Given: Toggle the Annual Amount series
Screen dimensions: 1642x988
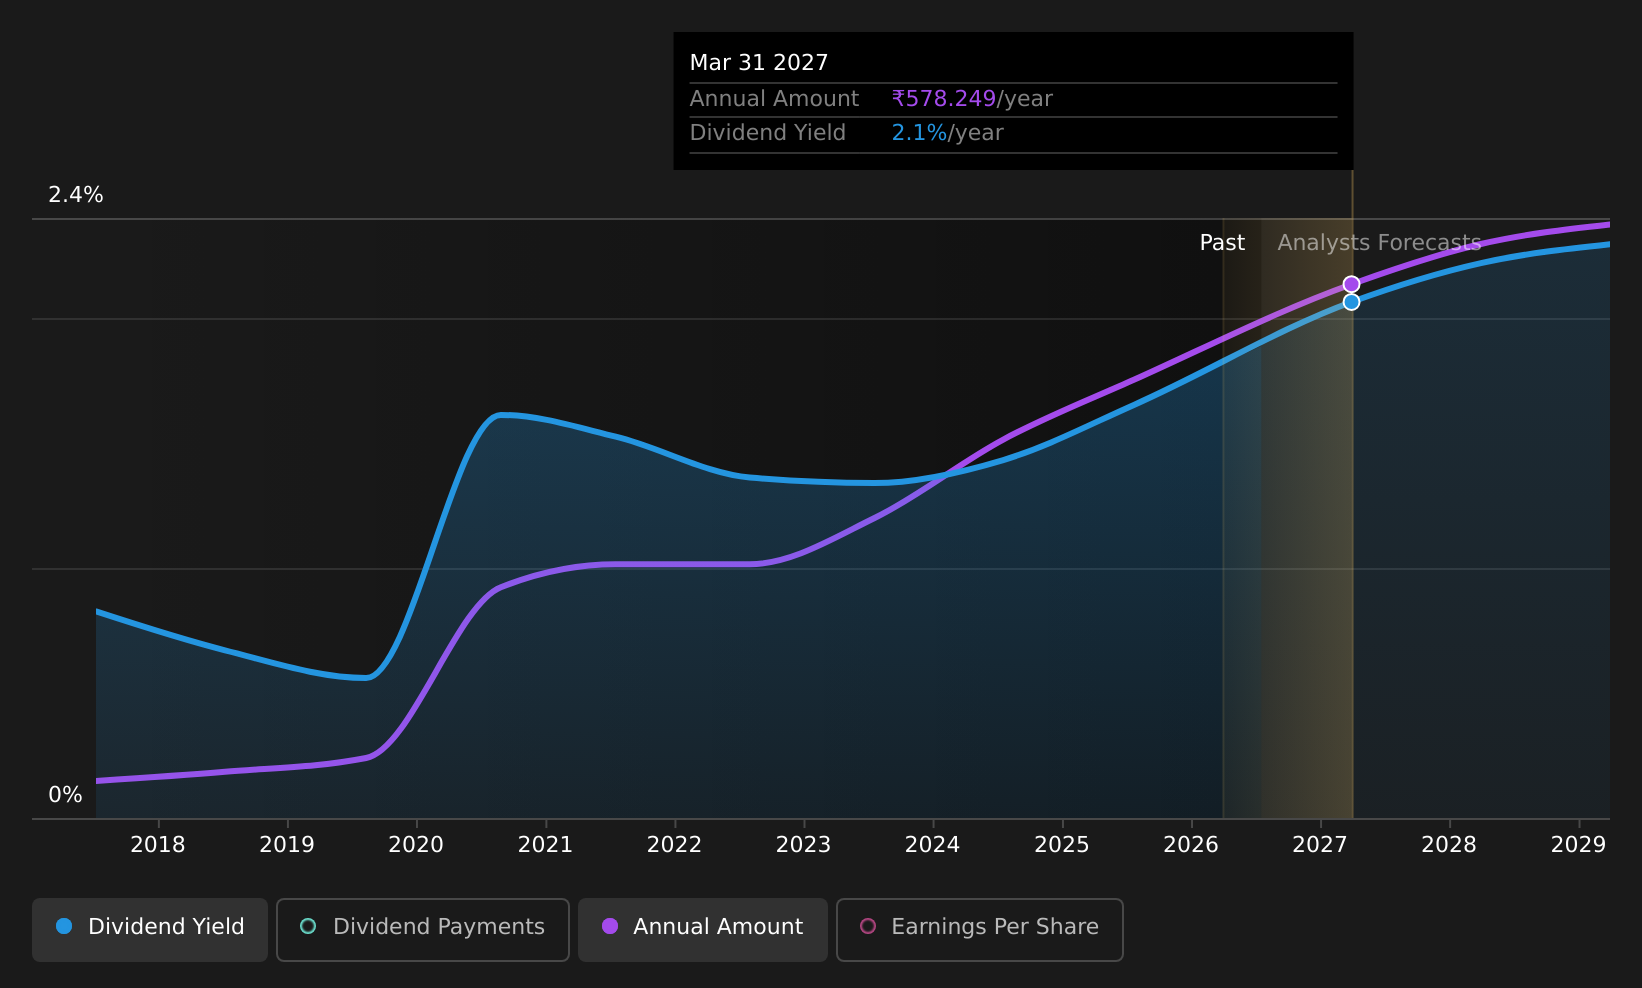Looking at the screenshot, I should click(703, 929).
